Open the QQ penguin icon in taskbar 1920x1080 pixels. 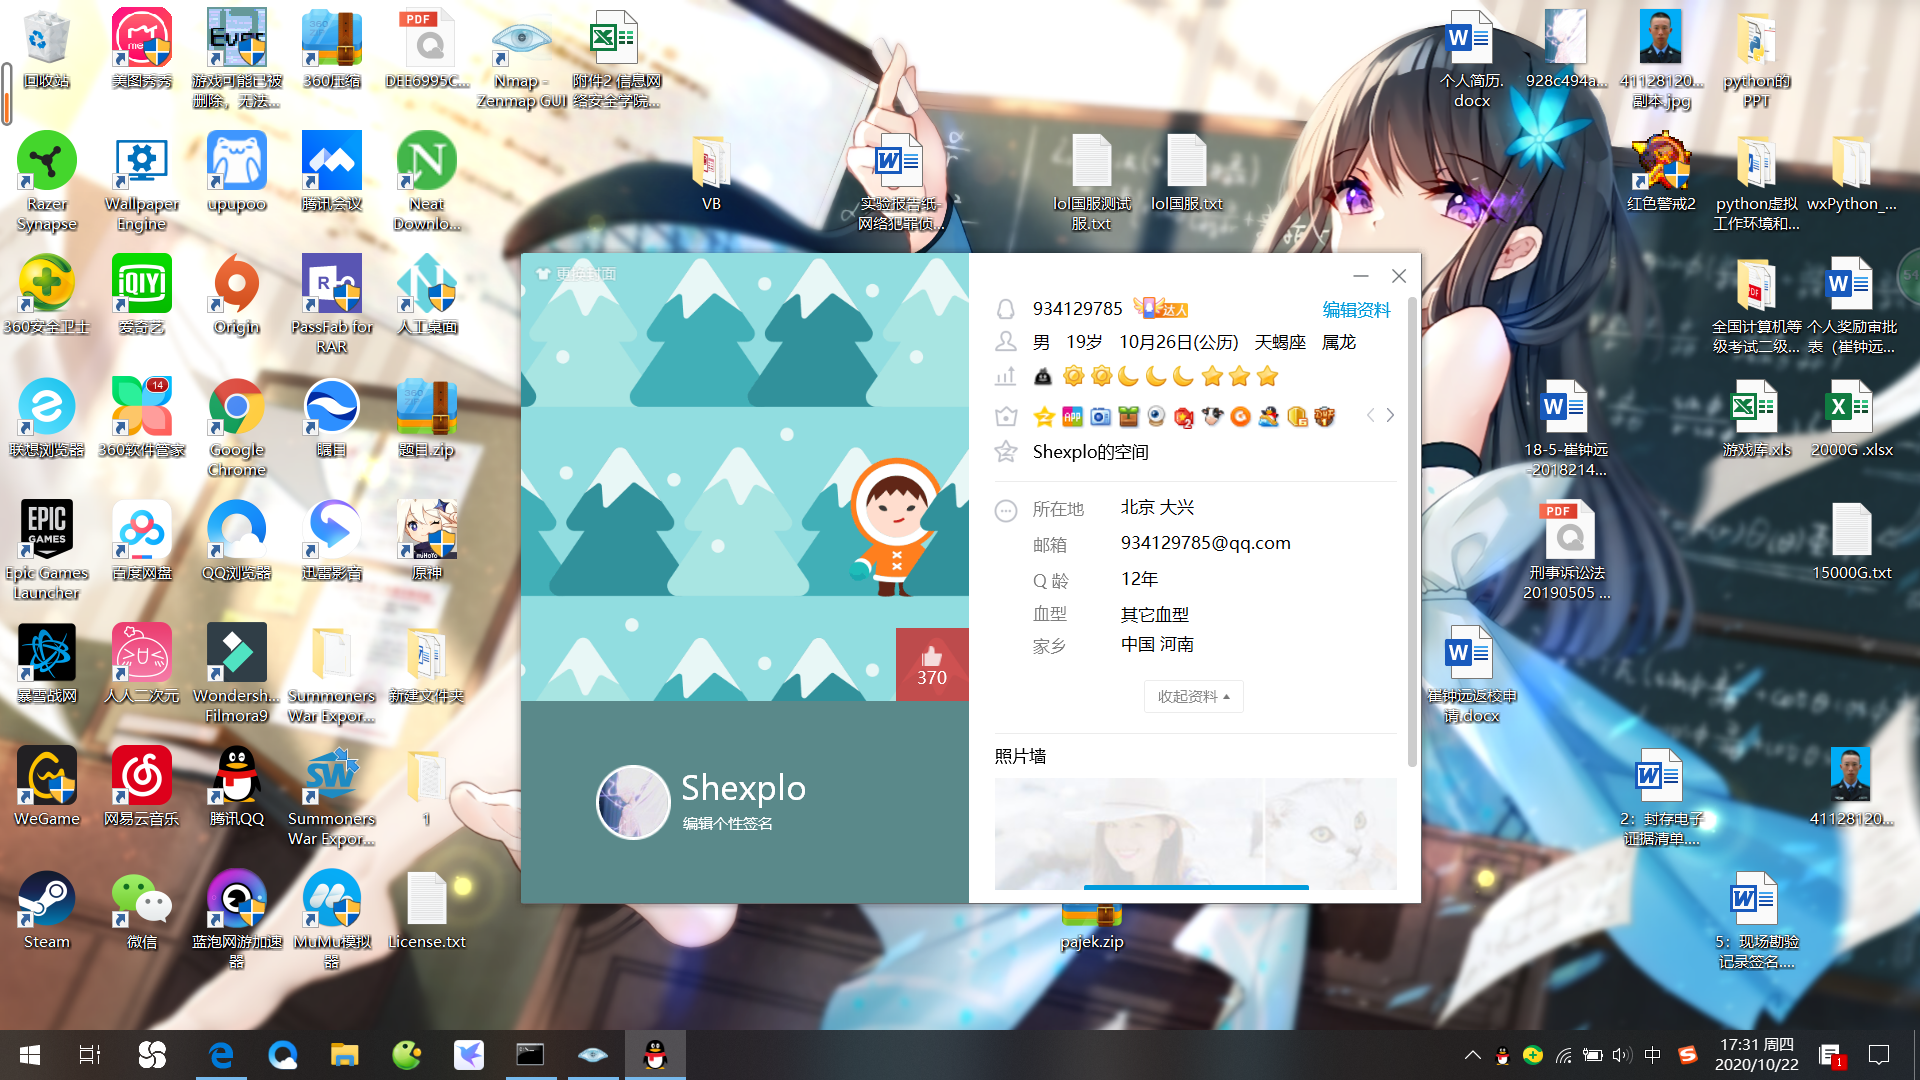(x=655, y=1055)
